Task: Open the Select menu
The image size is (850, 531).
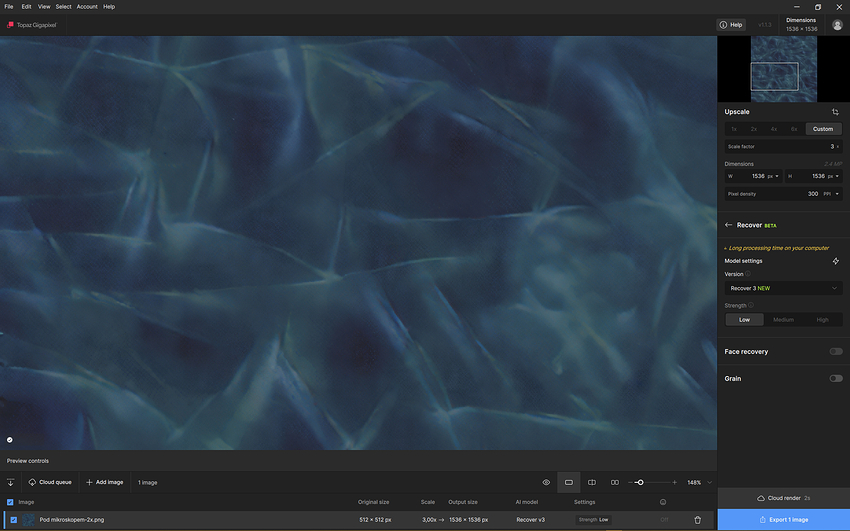Action: [x=63, y=7]
